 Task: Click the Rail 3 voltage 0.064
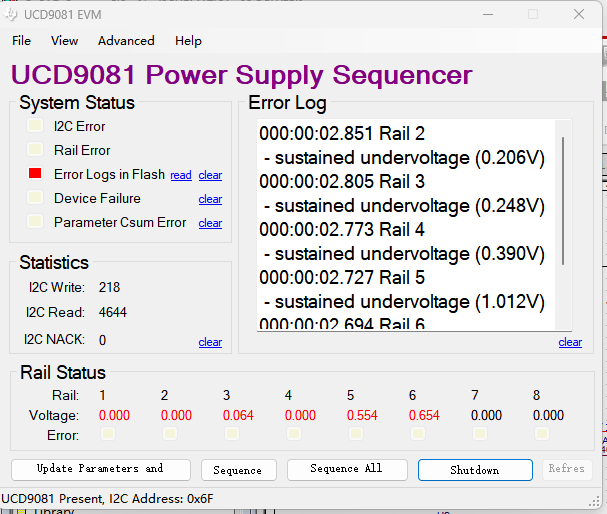click(x=238, y=415)
